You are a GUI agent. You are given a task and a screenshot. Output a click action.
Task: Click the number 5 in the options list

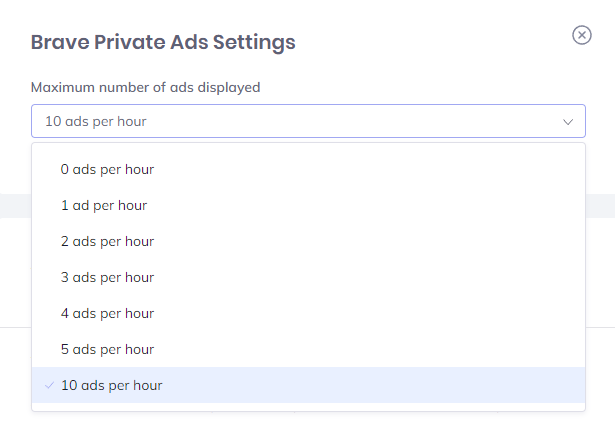(x=65, y=349)
